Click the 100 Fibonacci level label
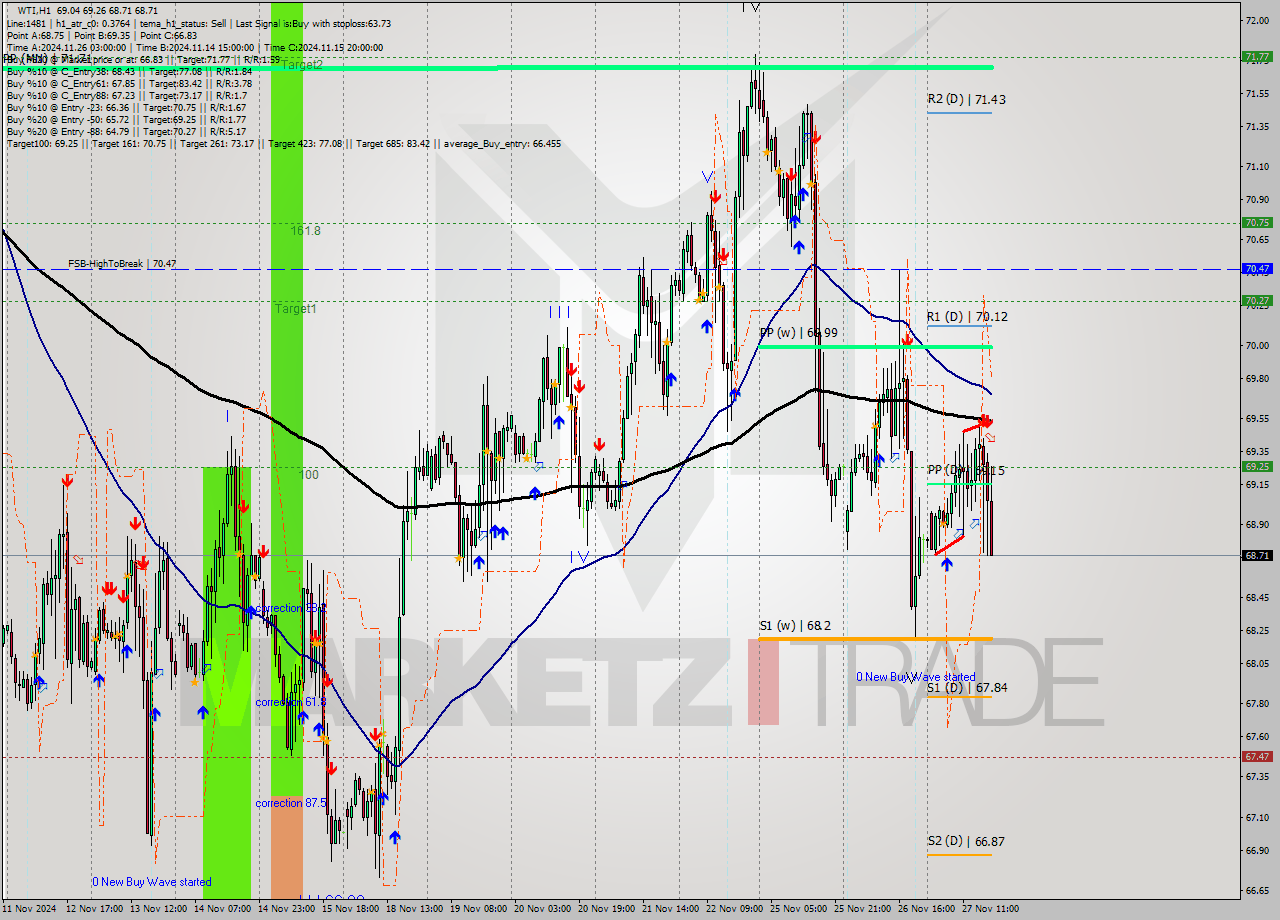This screenshot has width=1280, height=920. pyautogui.click(x=309, y=474)
